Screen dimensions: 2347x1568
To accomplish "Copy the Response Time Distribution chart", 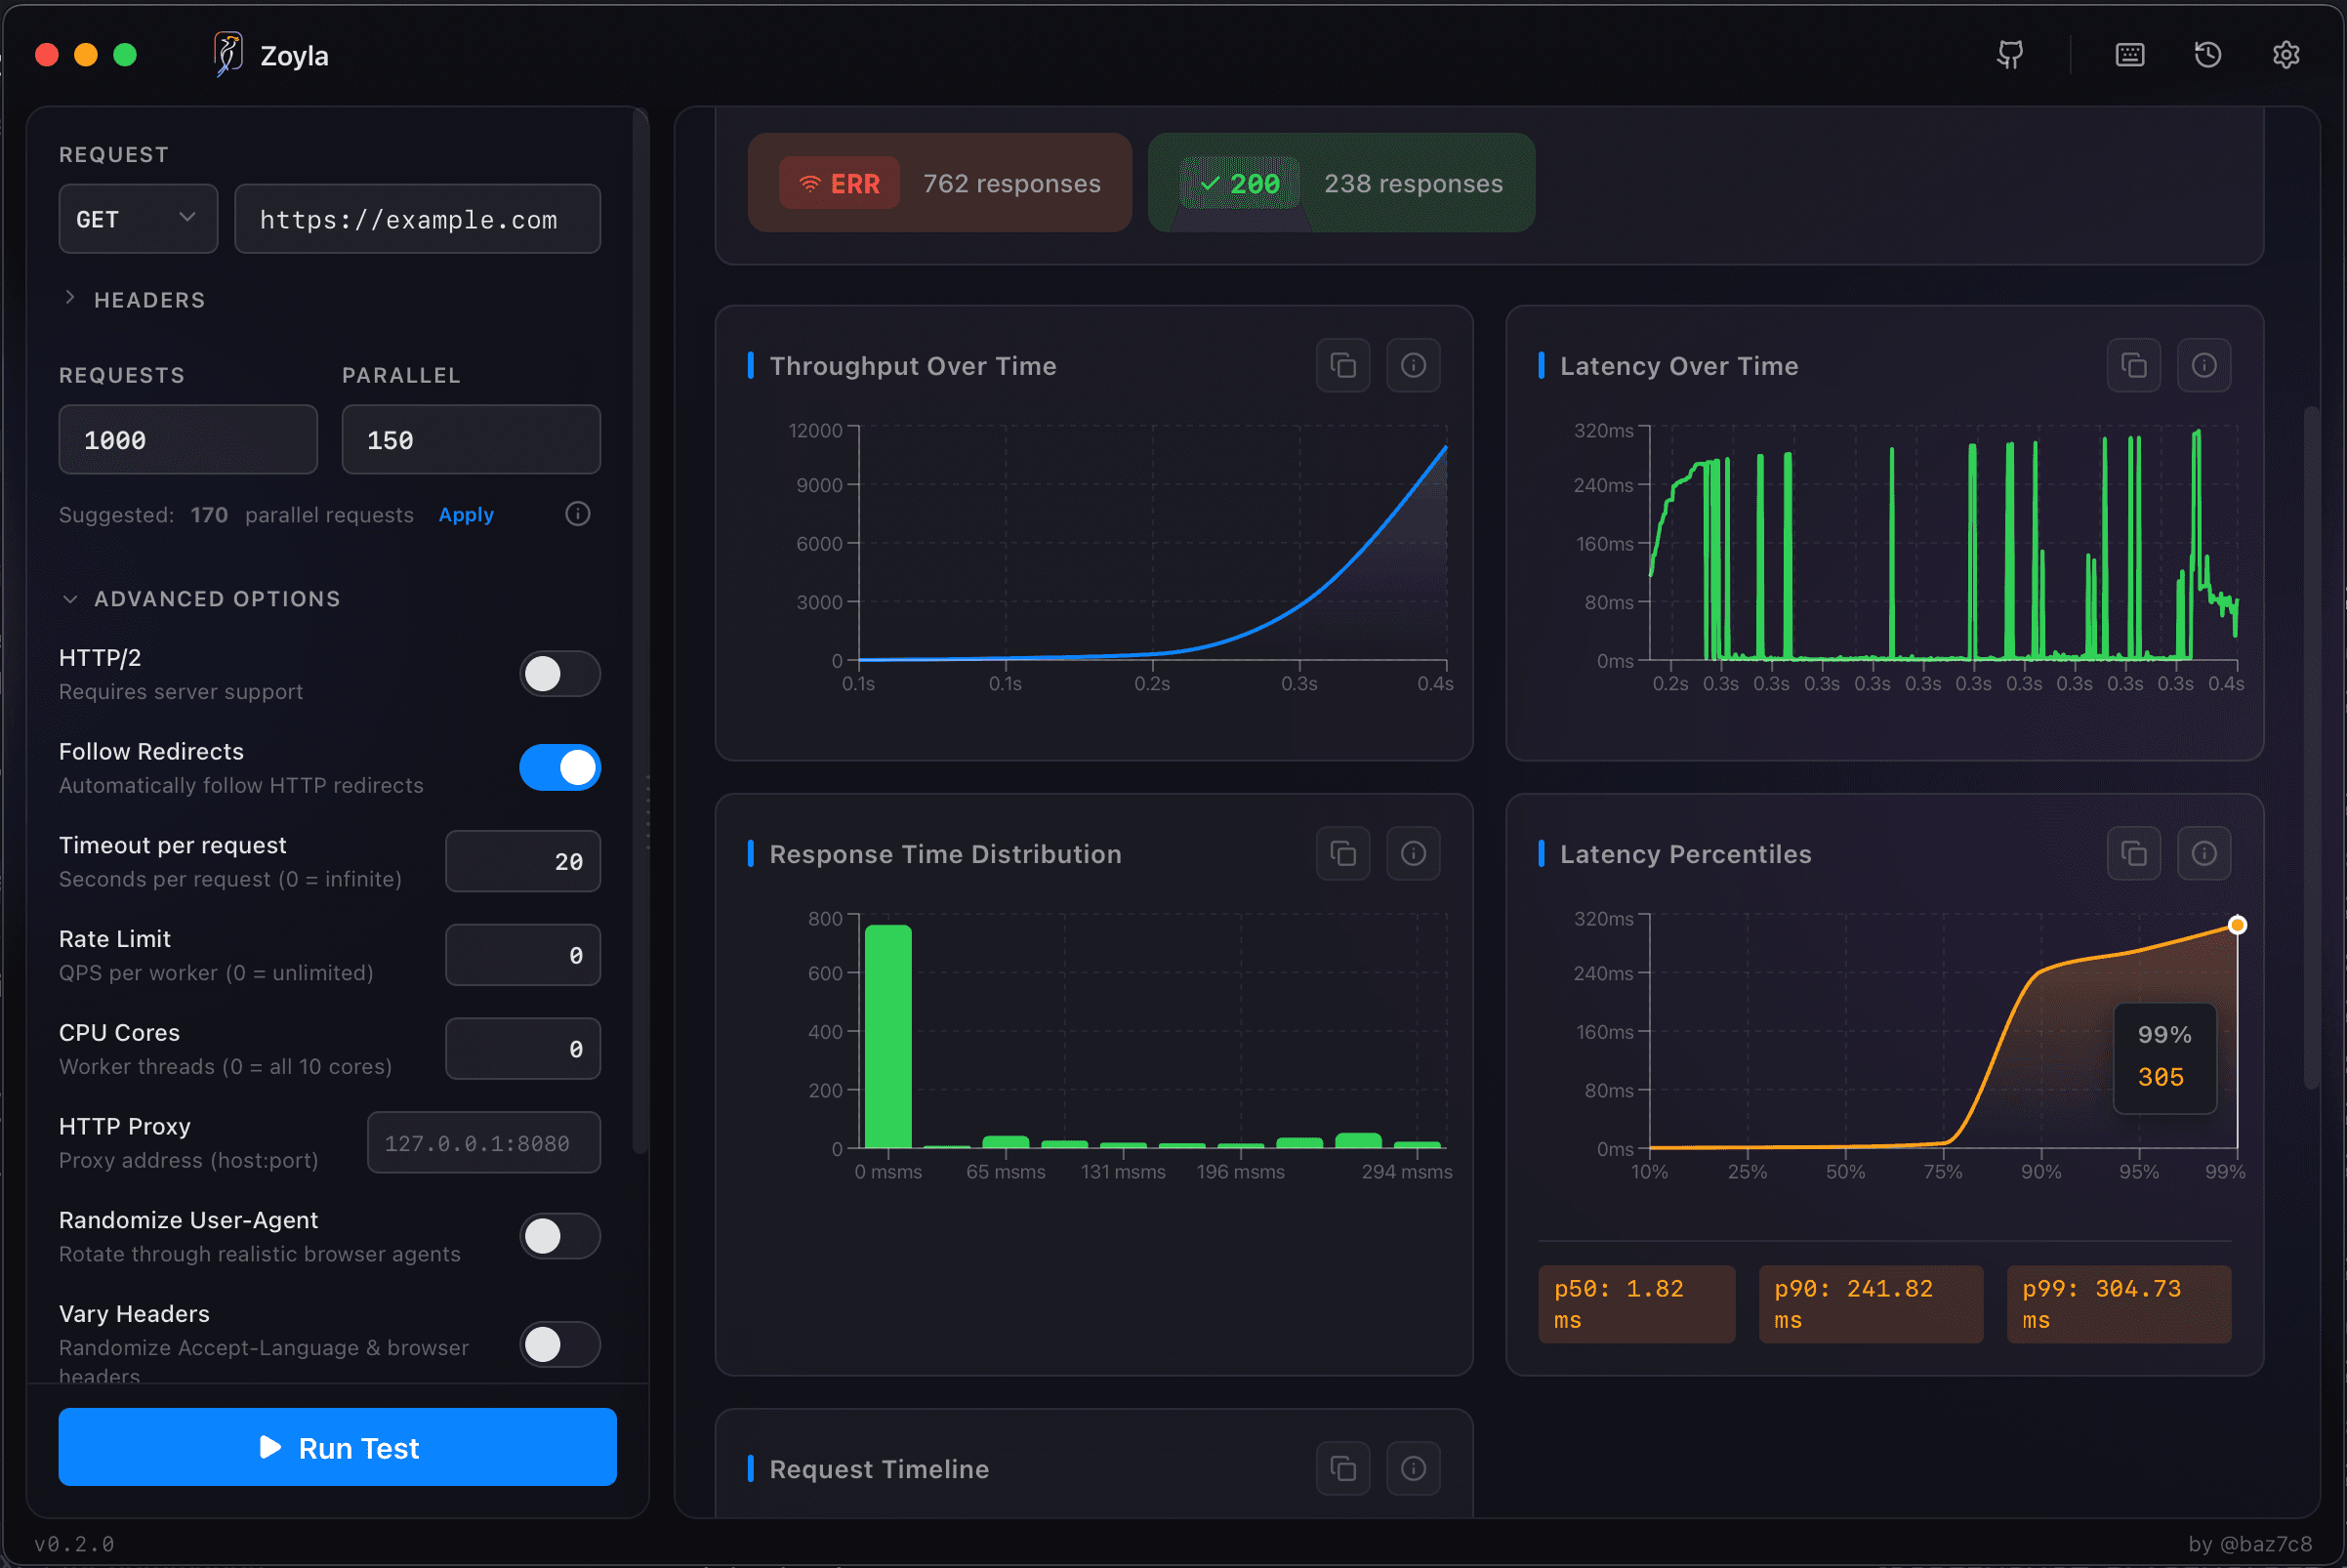I will click(1342, 853).
